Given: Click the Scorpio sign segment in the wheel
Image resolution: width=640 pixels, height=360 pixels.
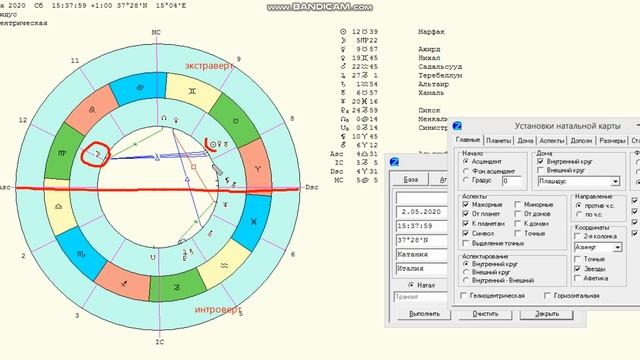Looking at the screenshot, I should (x=81, y=254).
